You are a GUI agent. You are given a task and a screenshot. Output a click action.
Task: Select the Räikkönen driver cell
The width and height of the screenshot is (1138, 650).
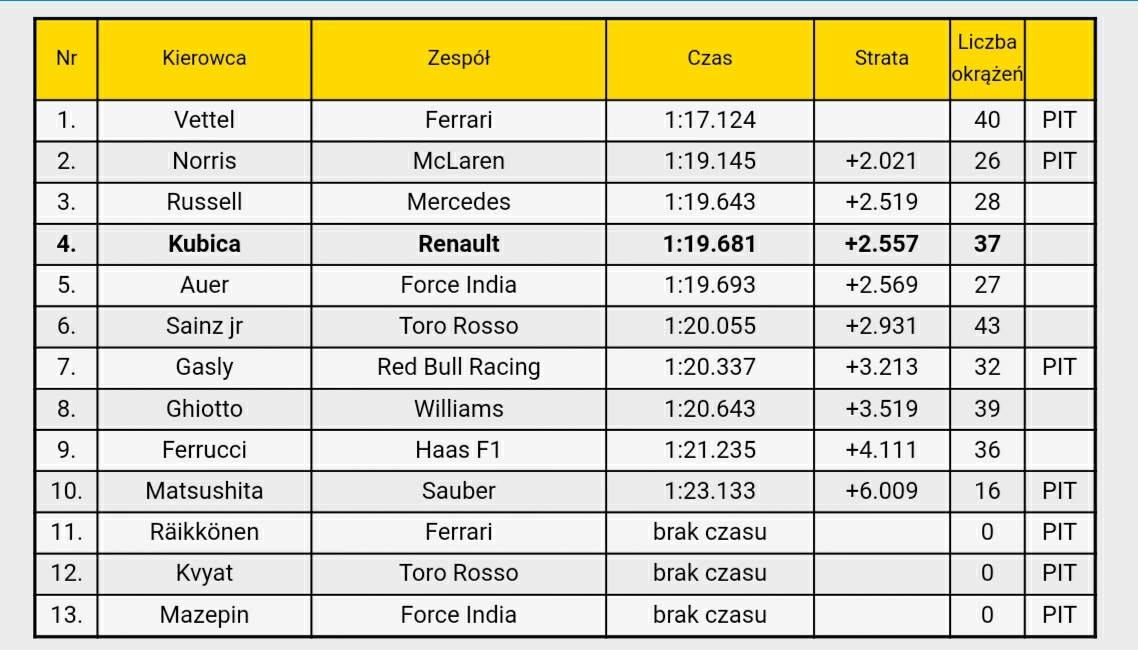[204, 532]
